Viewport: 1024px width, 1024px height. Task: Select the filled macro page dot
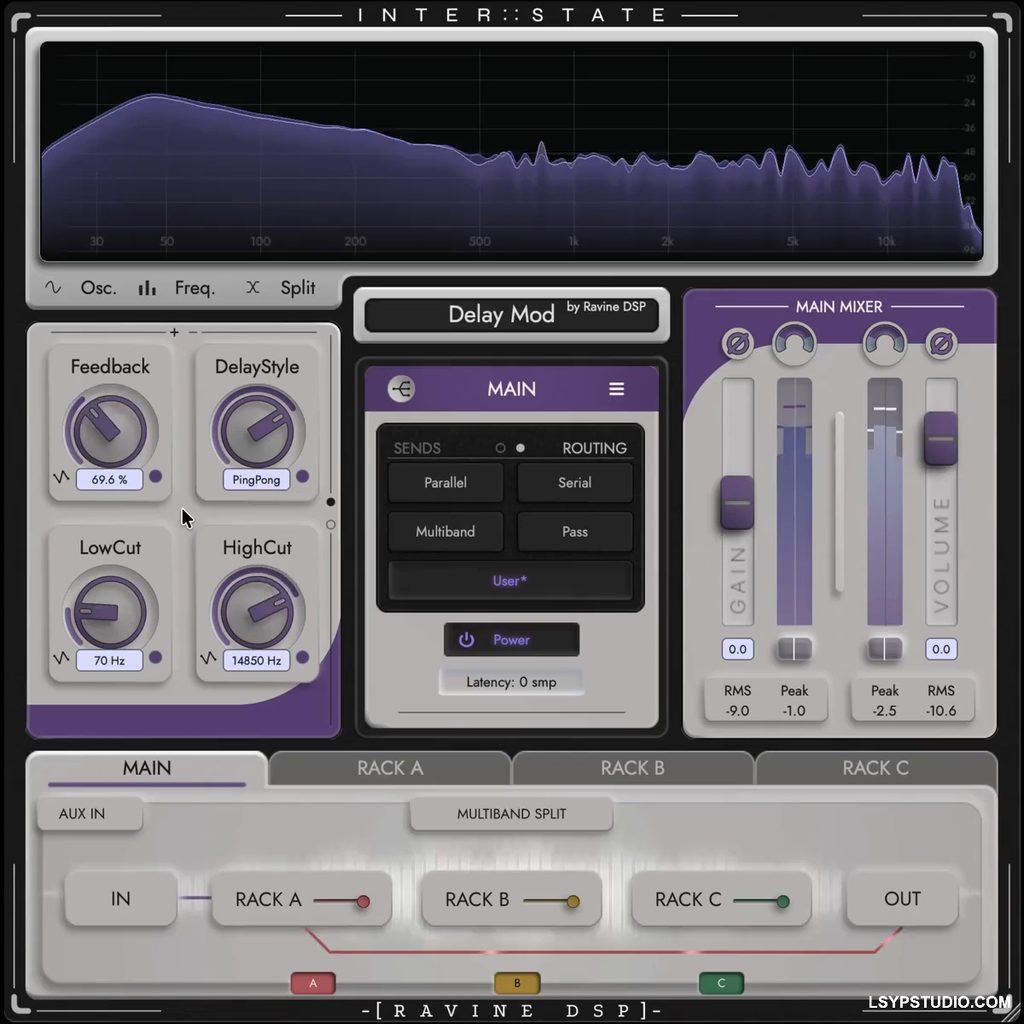point(330,502)
